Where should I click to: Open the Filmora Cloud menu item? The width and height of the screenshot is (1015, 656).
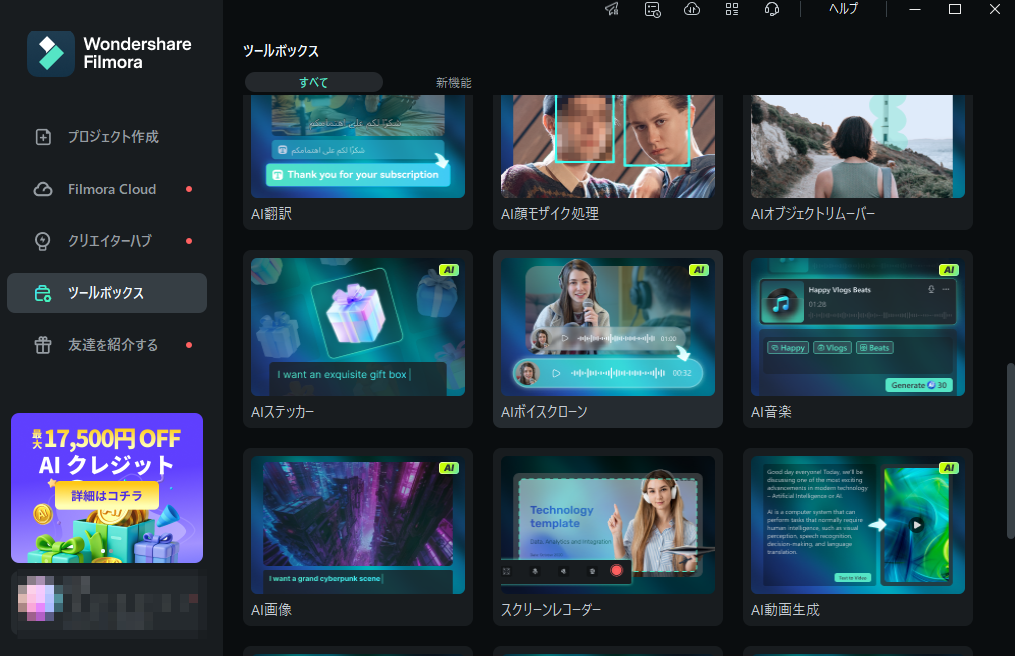tap(107, 189)
